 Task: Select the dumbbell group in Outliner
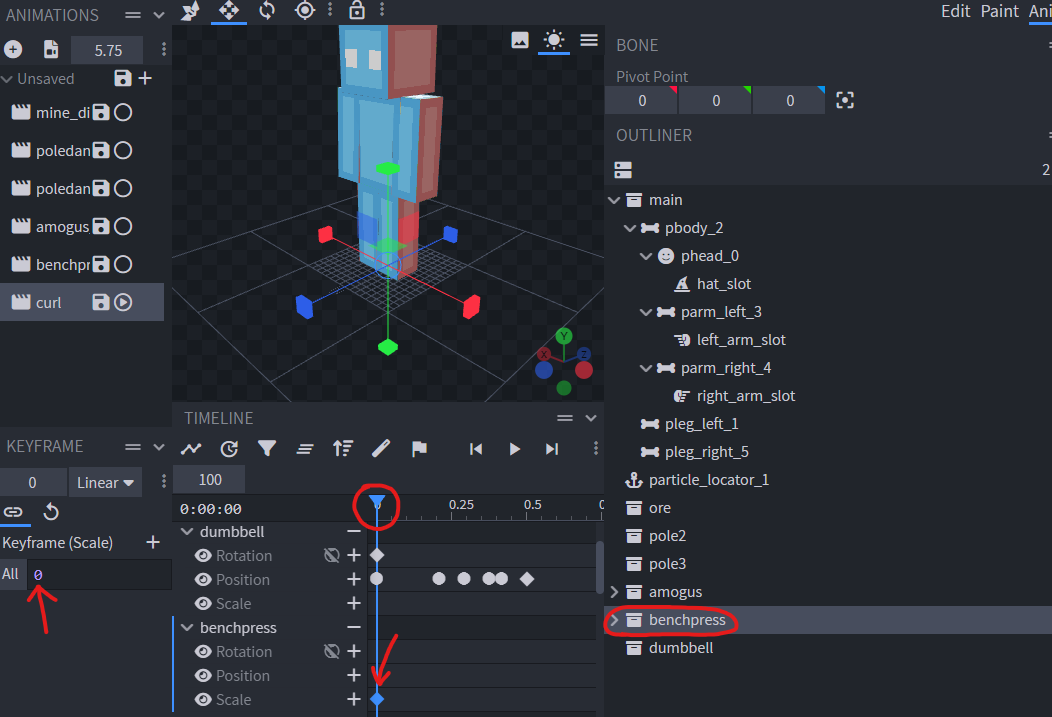(x=681, y=648)
